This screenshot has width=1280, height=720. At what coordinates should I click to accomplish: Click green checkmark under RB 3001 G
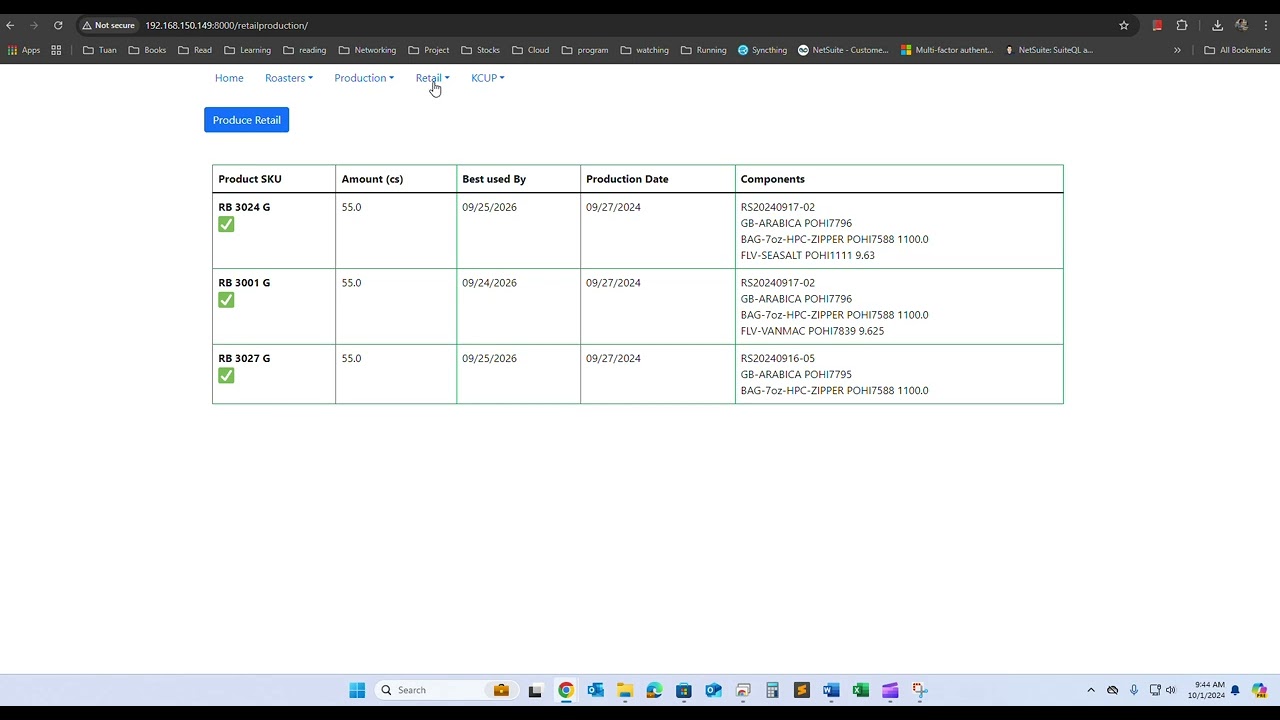[x=226, y=300]
